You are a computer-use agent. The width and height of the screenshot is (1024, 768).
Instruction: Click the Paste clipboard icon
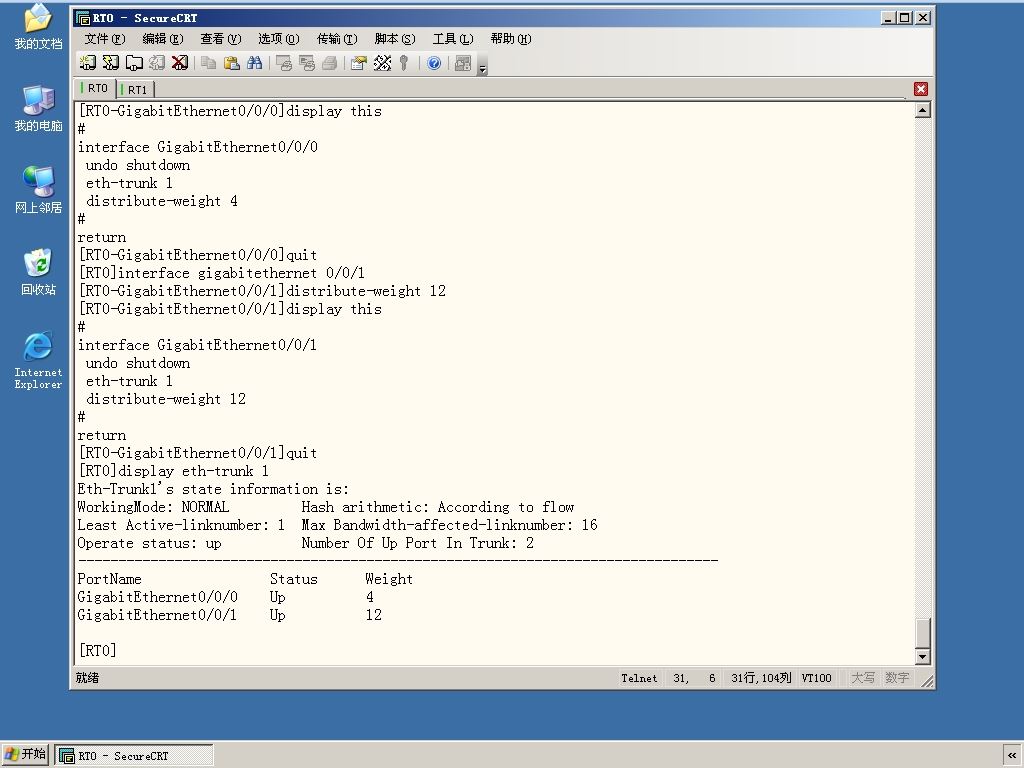231,63
